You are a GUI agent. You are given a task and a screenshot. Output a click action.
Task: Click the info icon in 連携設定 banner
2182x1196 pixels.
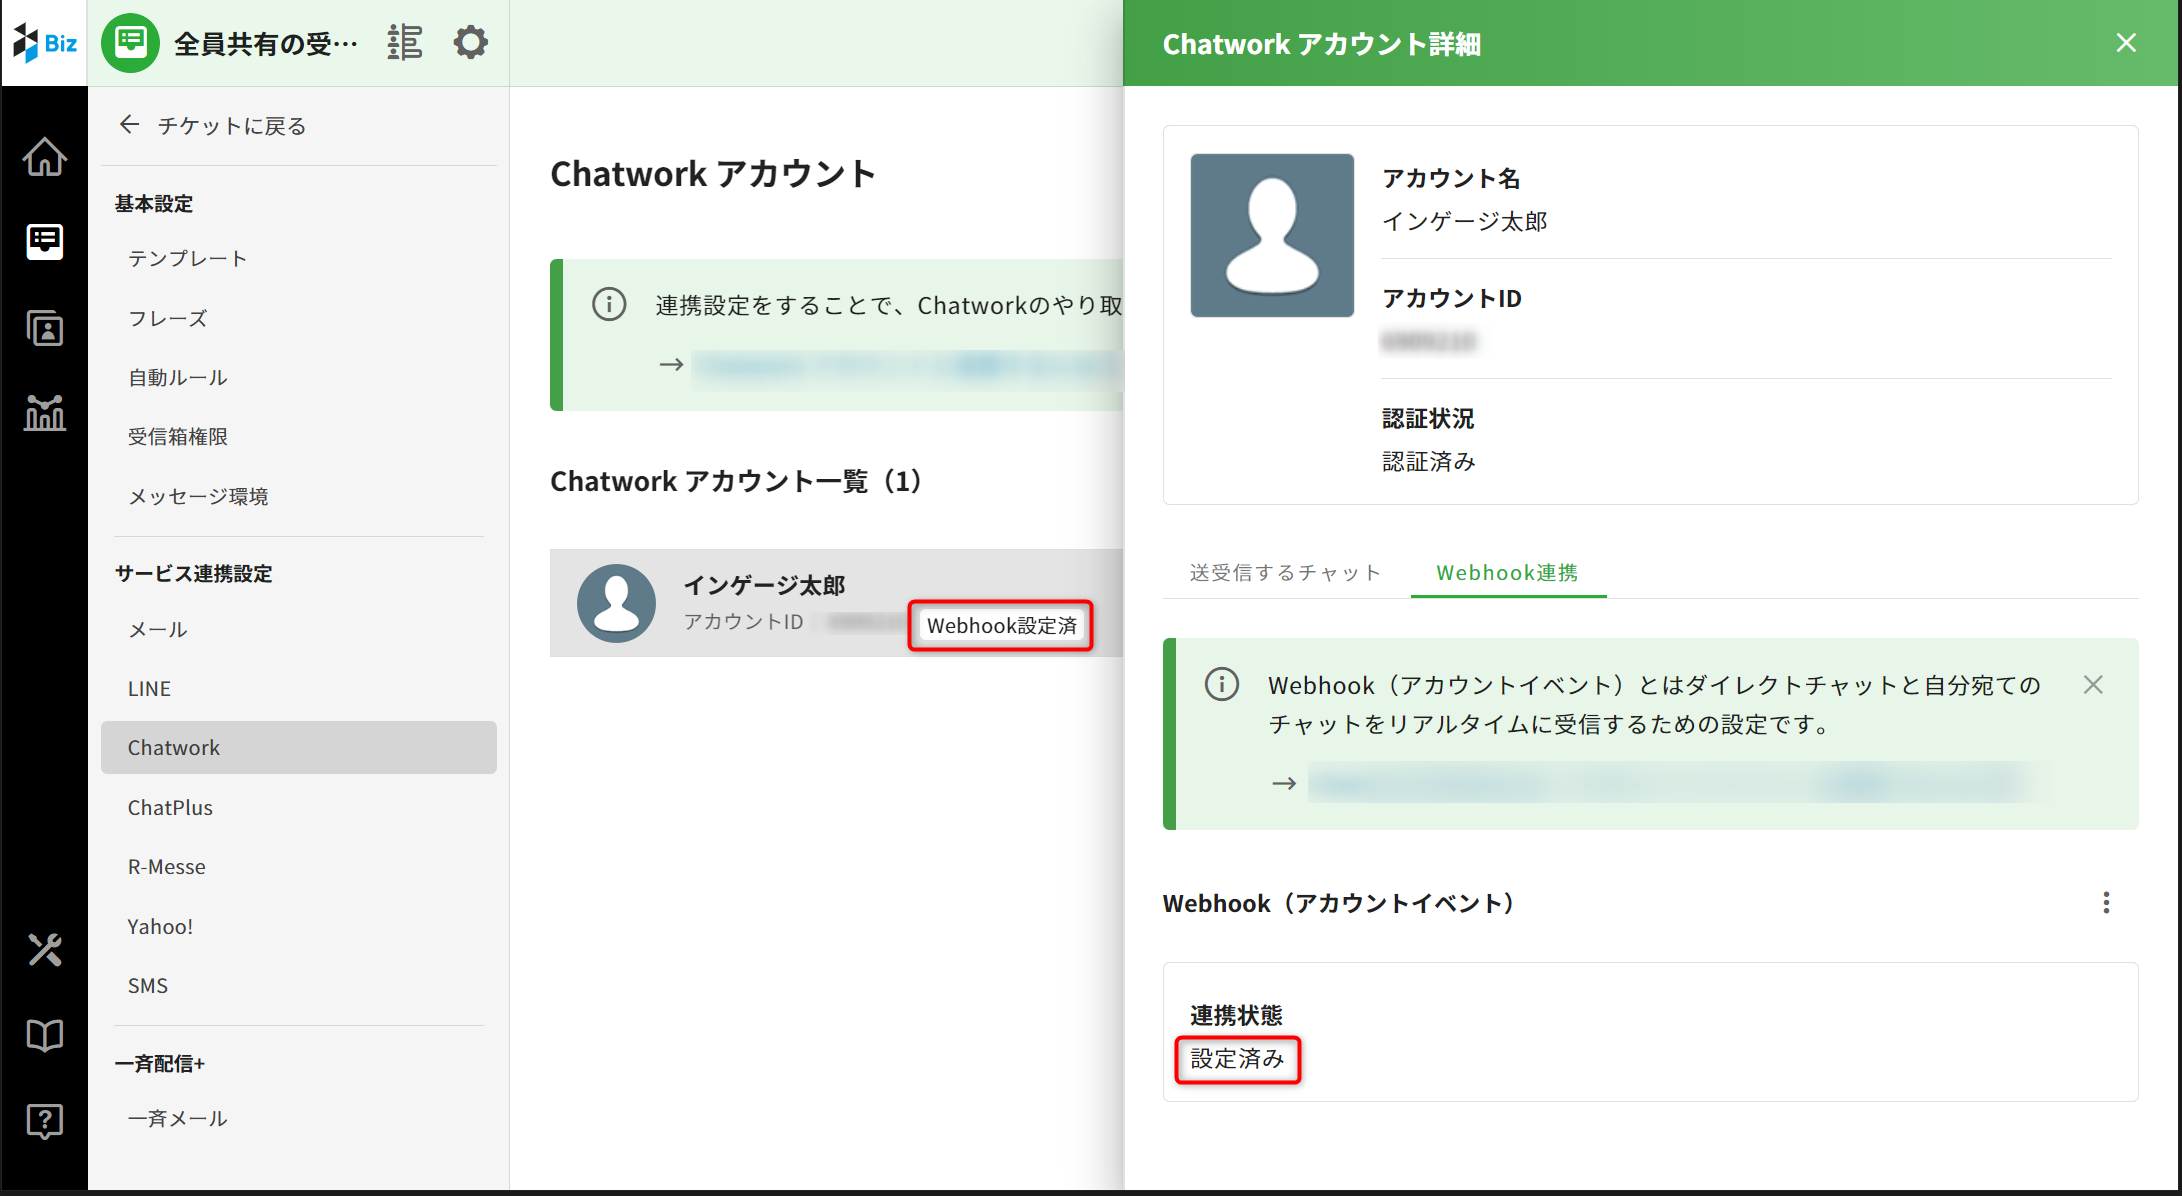pyautogui.click(x=609, y=304)
